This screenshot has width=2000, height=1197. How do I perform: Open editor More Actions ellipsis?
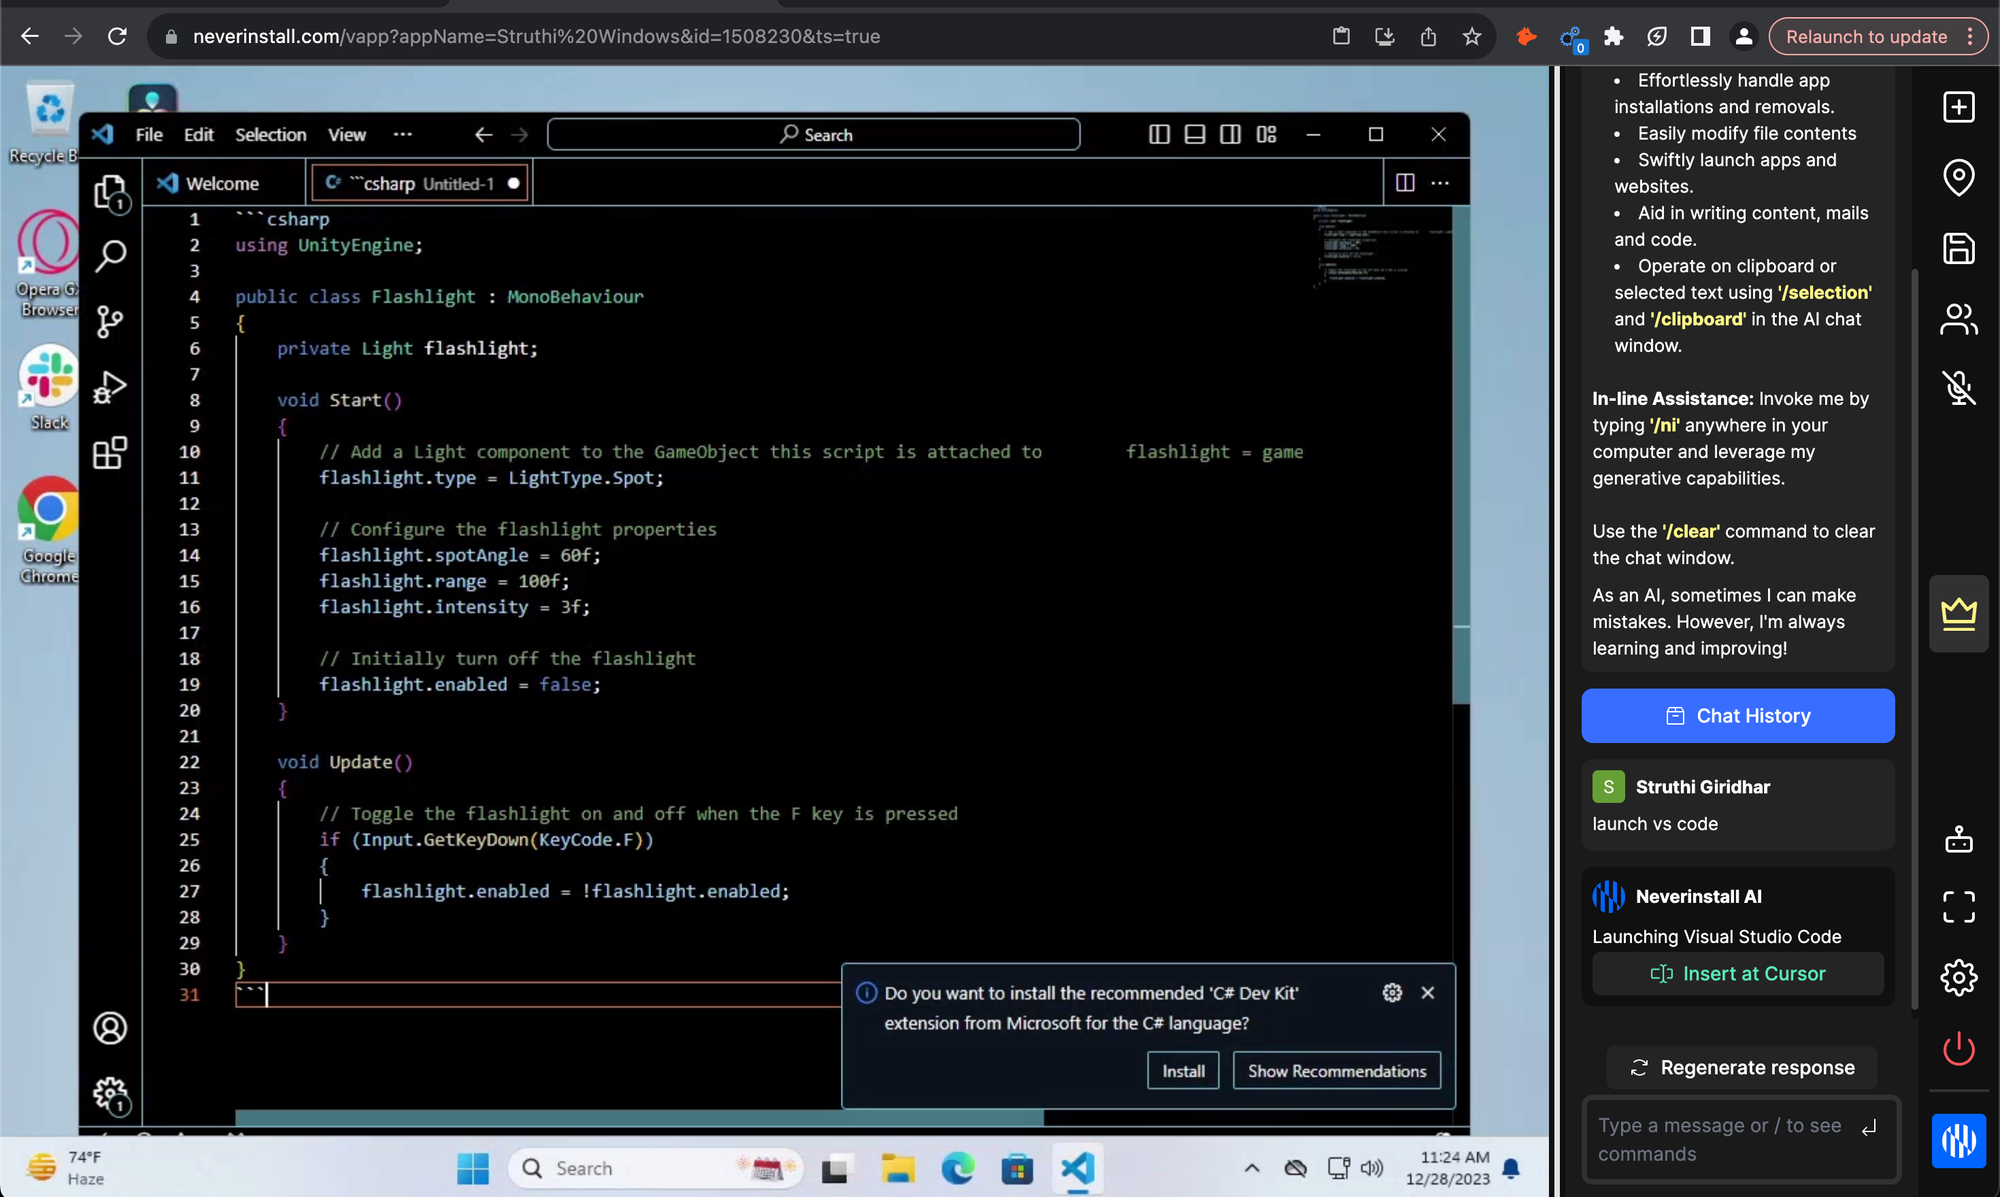pos(1440,183)
